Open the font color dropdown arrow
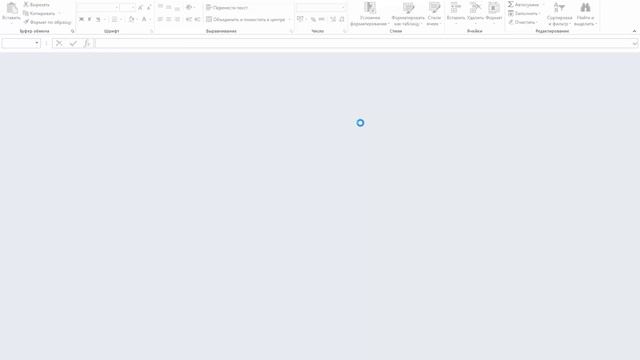640x360 pixels. (150, 19)
